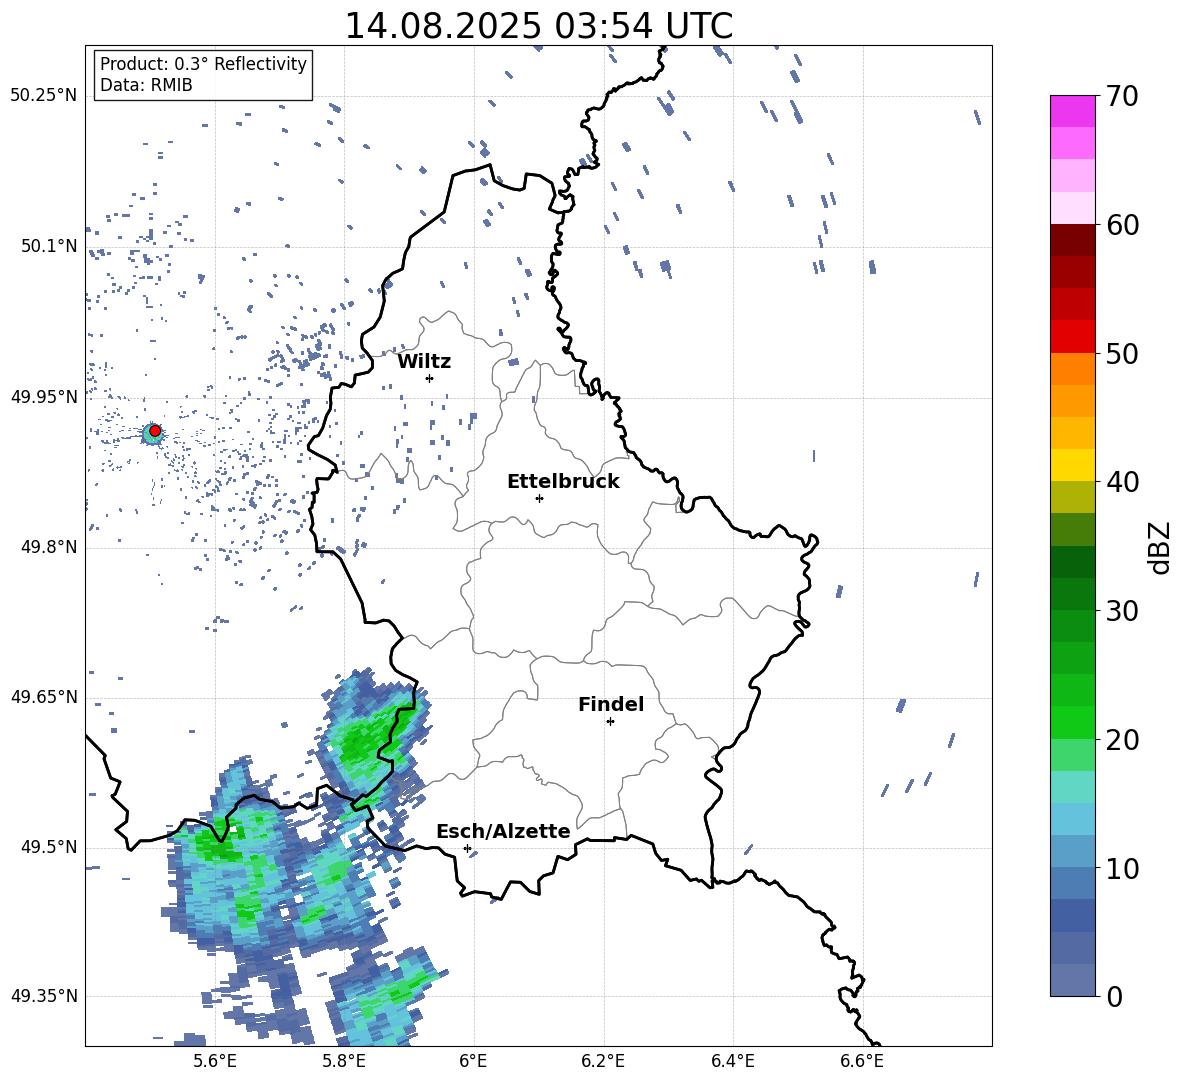
Task: Click the 50 tick label on colorbar
Action: click(x=1122, y=354)
